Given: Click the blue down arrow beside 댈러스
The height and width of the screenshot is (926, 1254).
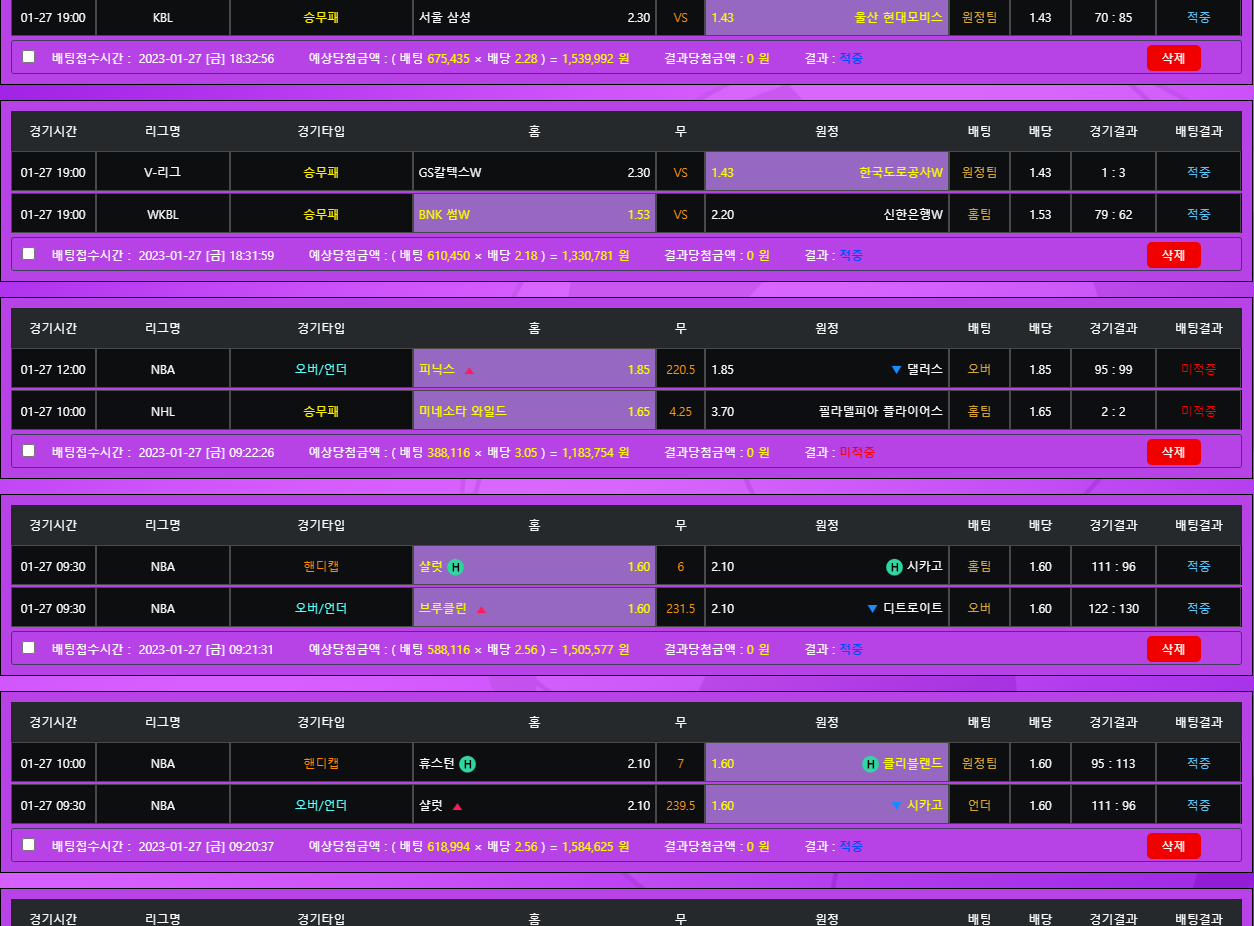Looking at the screenshot, I should (896, 370).
